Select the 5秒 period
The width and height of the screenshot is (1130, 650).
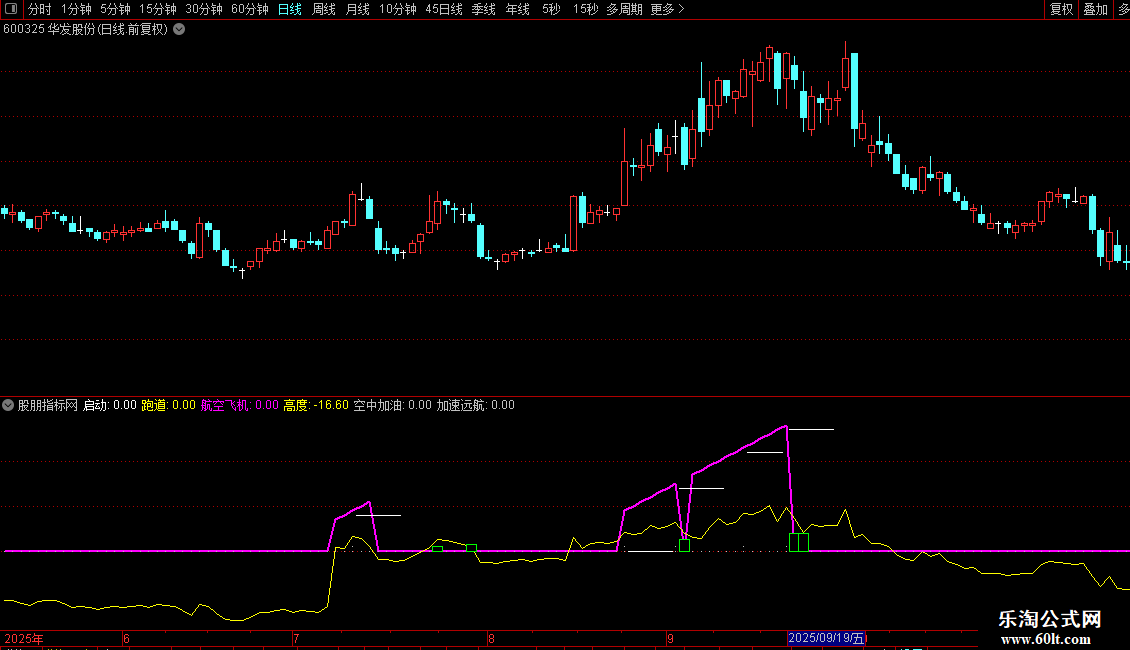[551, 9]
